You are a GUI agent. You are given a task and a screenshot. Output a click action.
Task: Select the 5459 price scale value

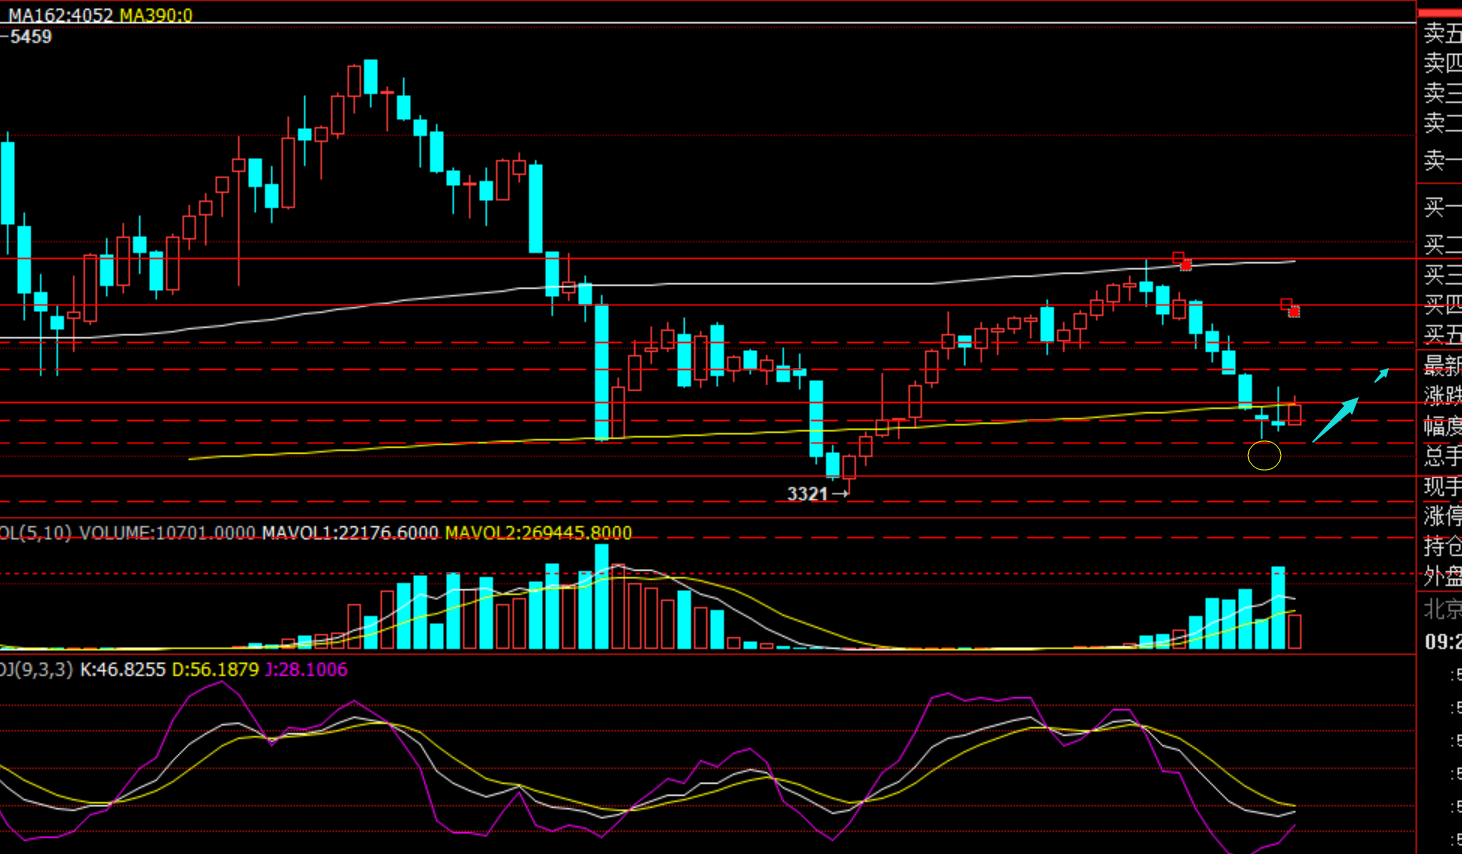pos(31,36)
